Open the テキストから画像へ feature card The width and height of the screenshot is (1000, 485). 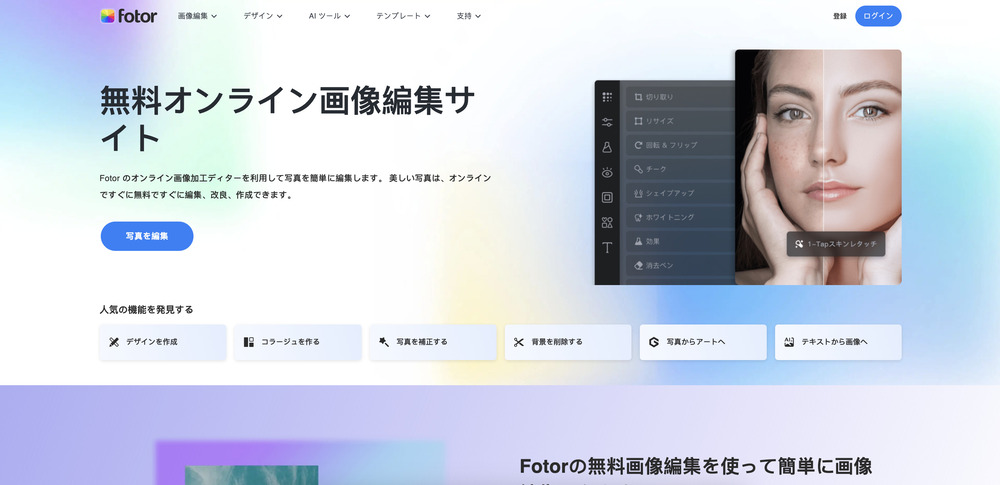click(x=838, y=342)
